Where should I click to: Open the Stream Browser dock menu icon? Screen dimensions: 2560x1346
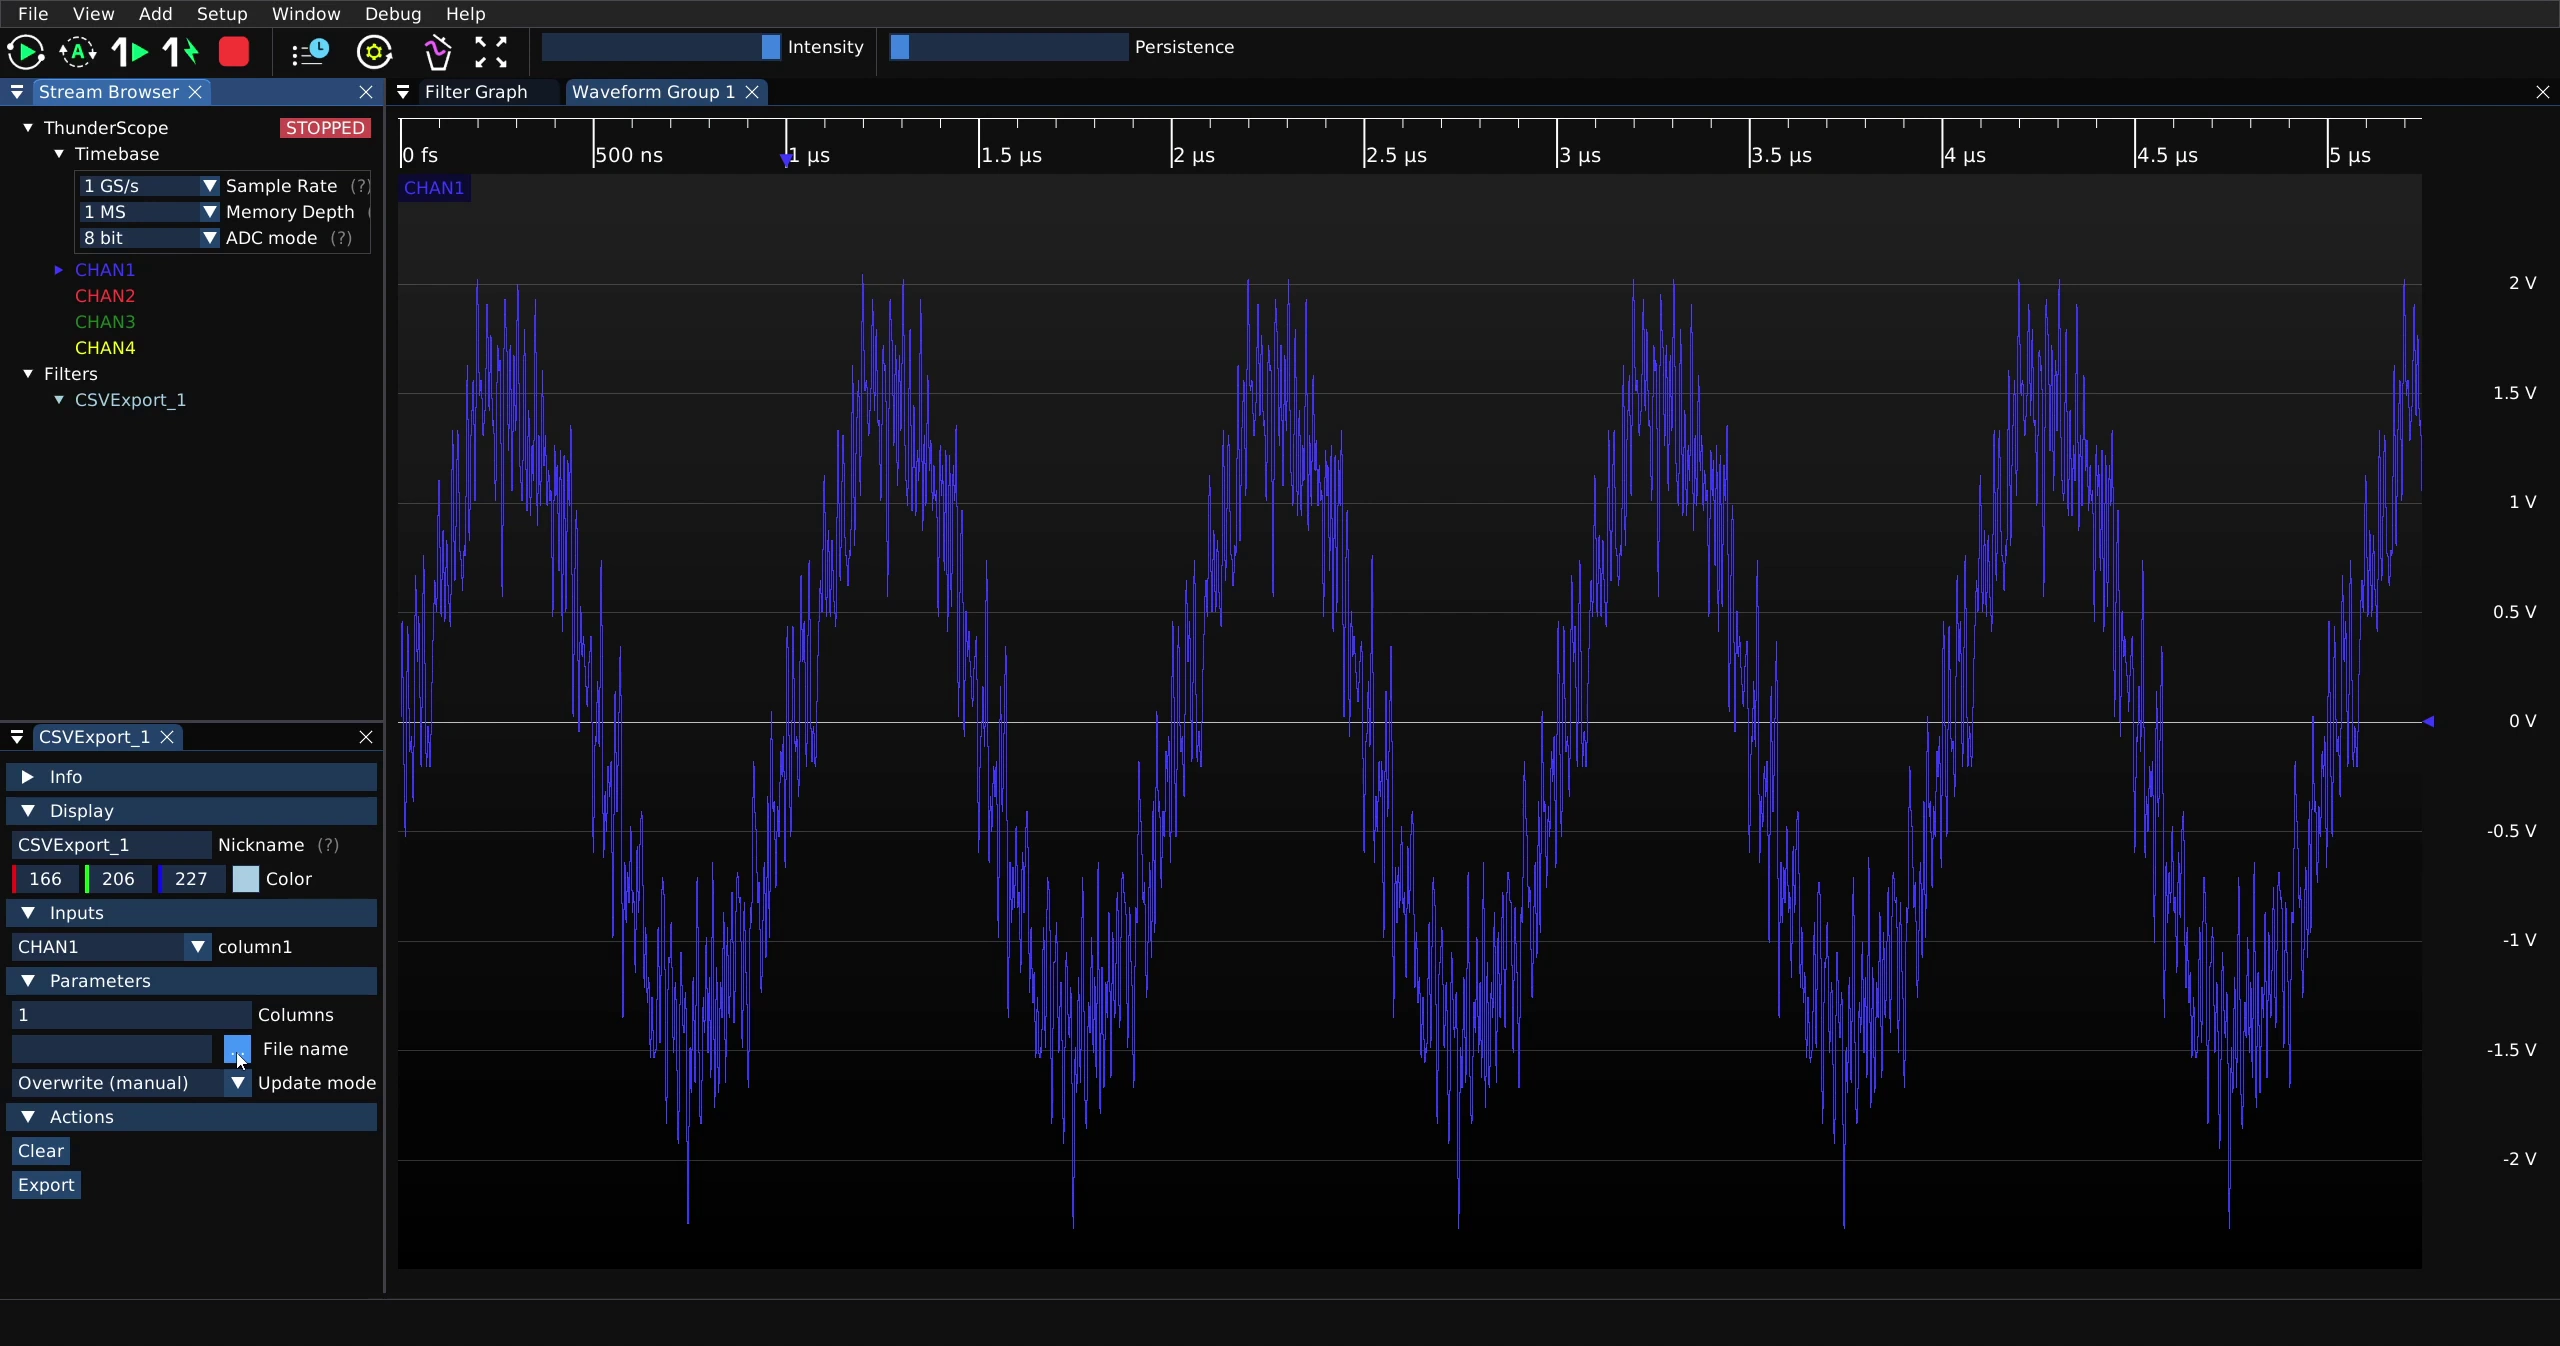(x=17, y=92)
